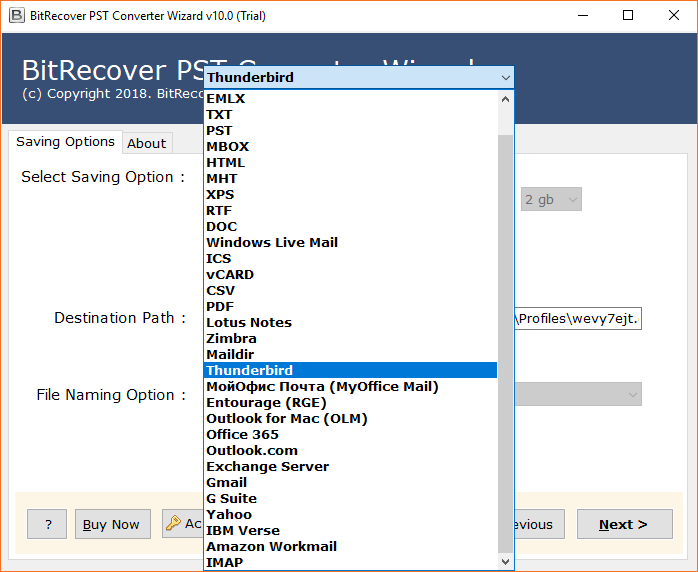Select Outlook.com saving option
The height and width of the screenshot is (572, 698).
coord(350,450)
